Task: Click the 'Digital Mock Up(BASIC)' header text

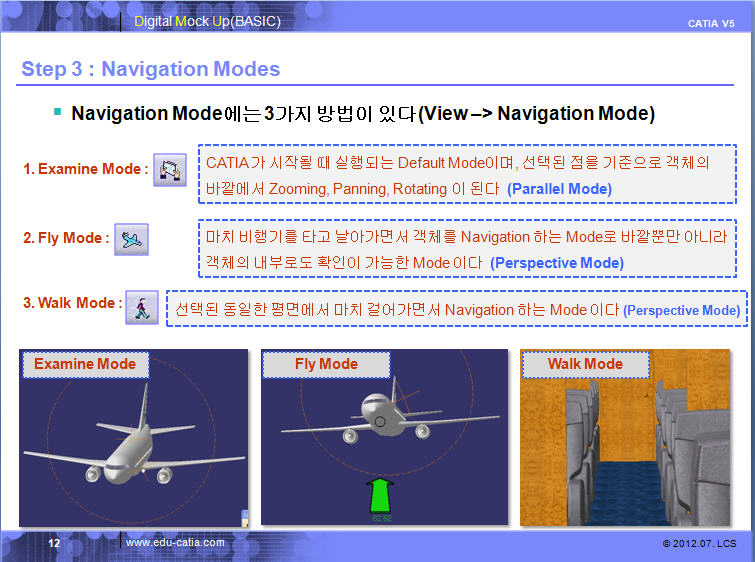Action: tap(207, 20)
